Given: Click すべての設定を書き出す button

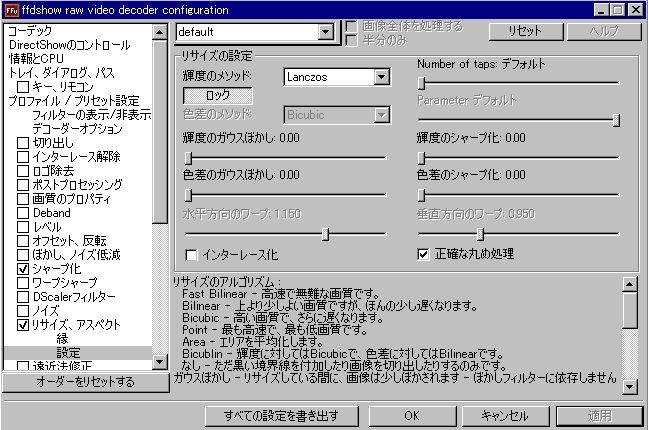Looking at the screenshot, I should tap(281, 416).
